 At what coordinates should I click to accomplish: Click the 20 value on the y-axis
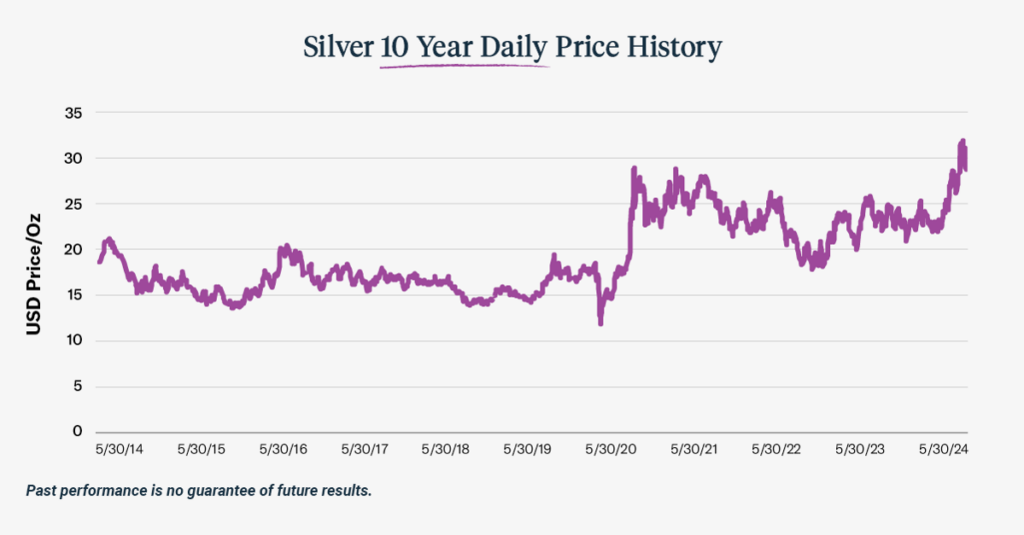pyautogui.click(x=72, y=250)
